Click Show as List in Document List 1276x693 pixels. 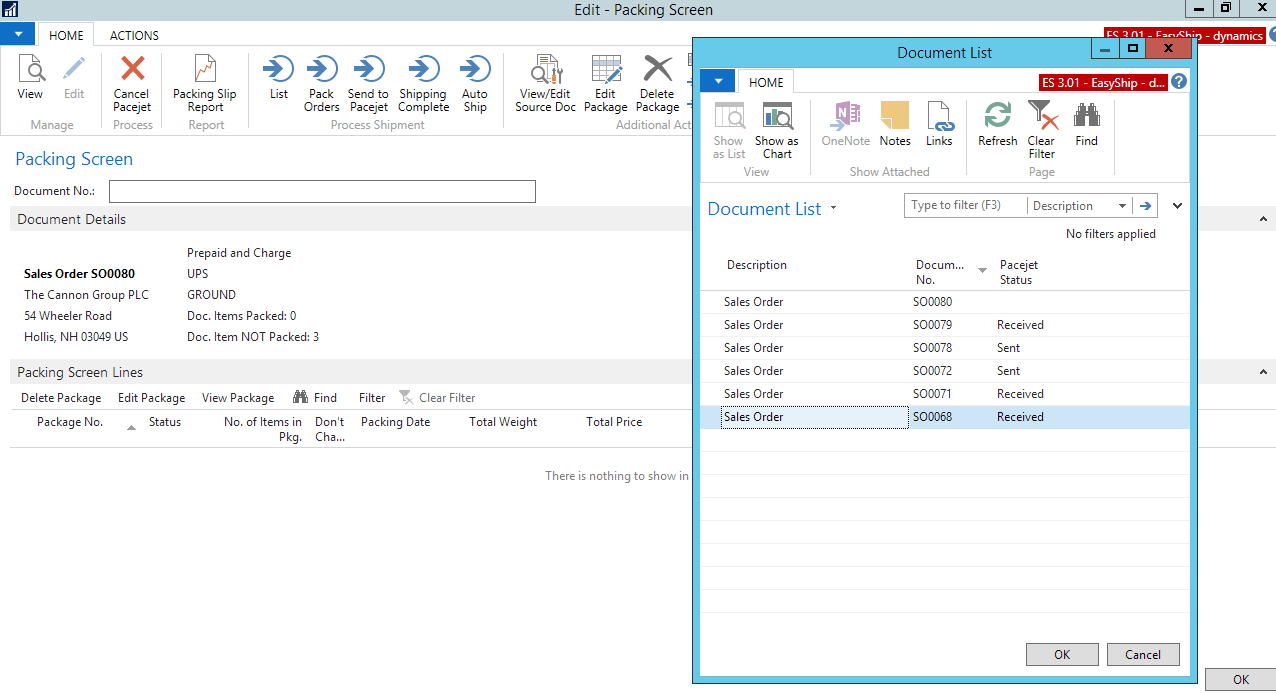[x=729, y=130]
